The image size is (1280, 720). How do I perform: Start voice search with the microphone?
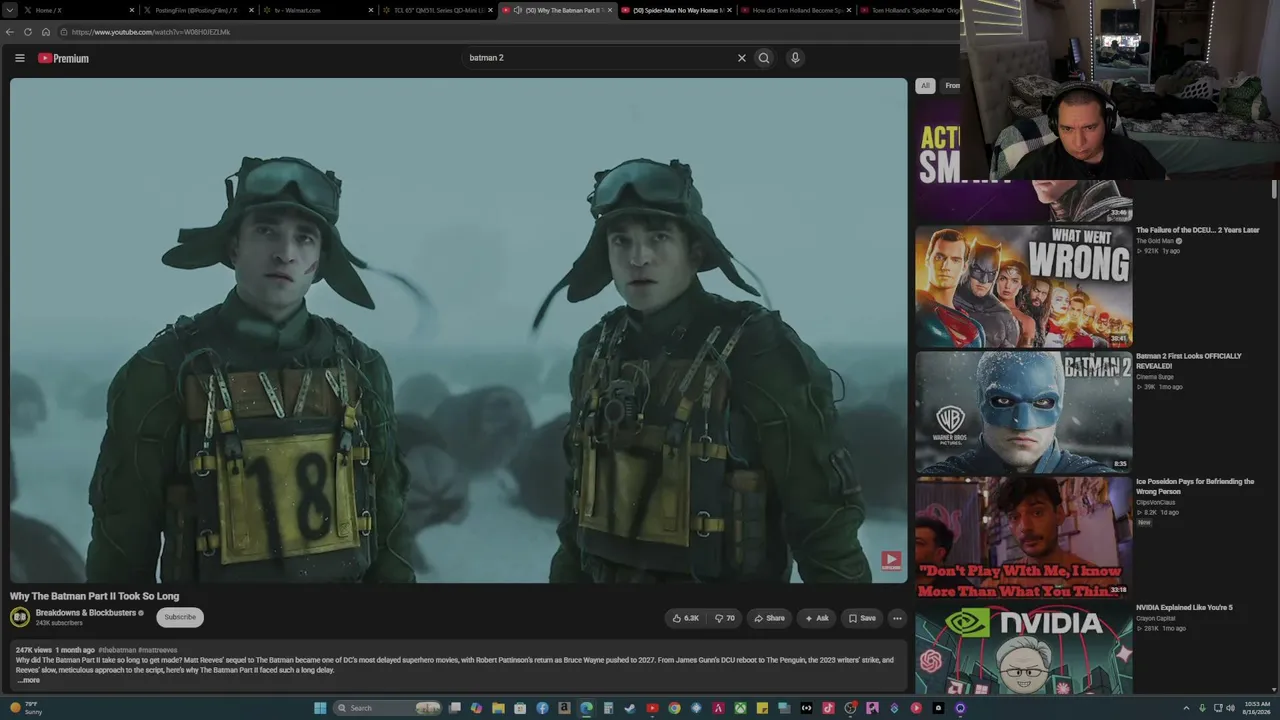click(795, 58)
